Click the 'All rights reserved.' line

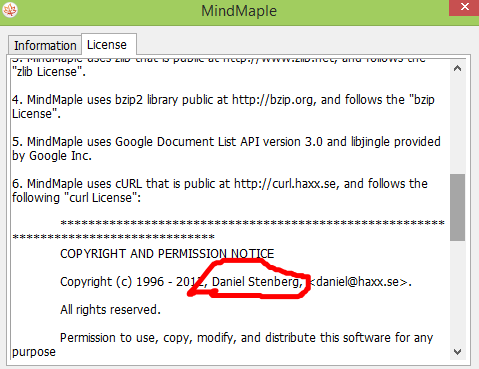coord(110,310)
